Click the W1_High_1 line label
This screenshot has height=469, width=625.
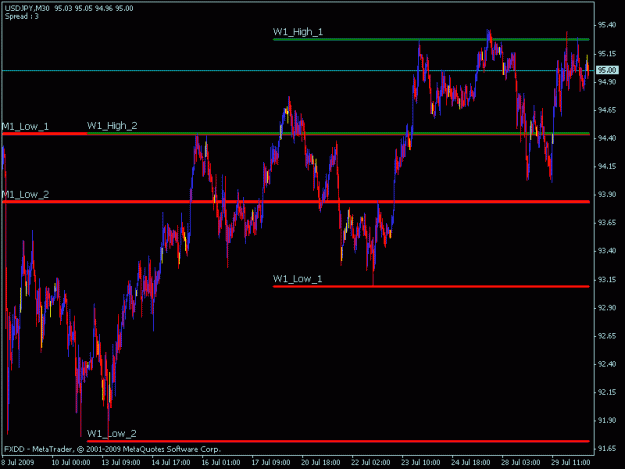(x=298, y=32)
